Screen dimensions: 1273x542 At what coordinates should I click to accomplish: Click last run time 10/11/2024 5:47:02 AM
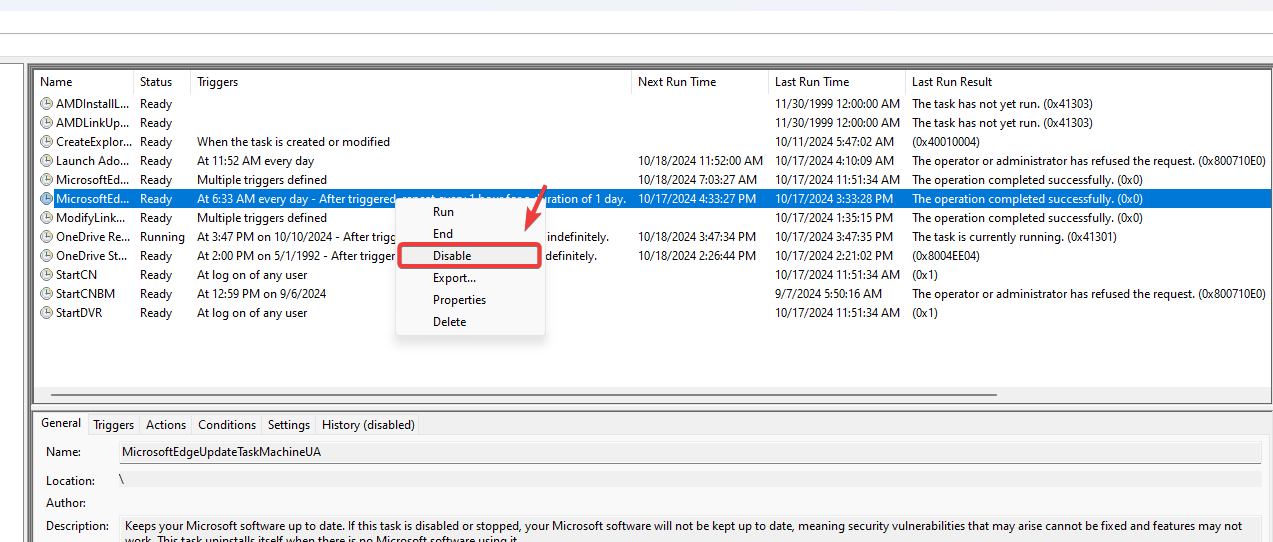point(834,142)
